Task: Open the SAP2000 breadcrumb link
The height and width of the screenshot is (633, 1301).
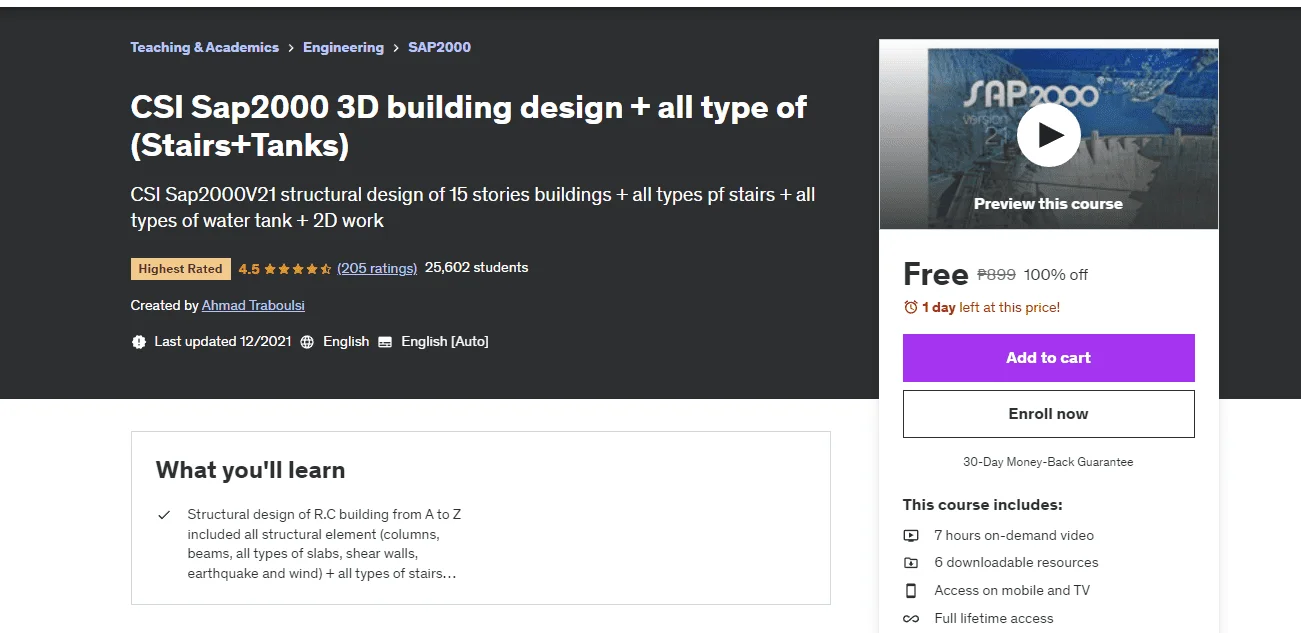Action: click(439, 47)
